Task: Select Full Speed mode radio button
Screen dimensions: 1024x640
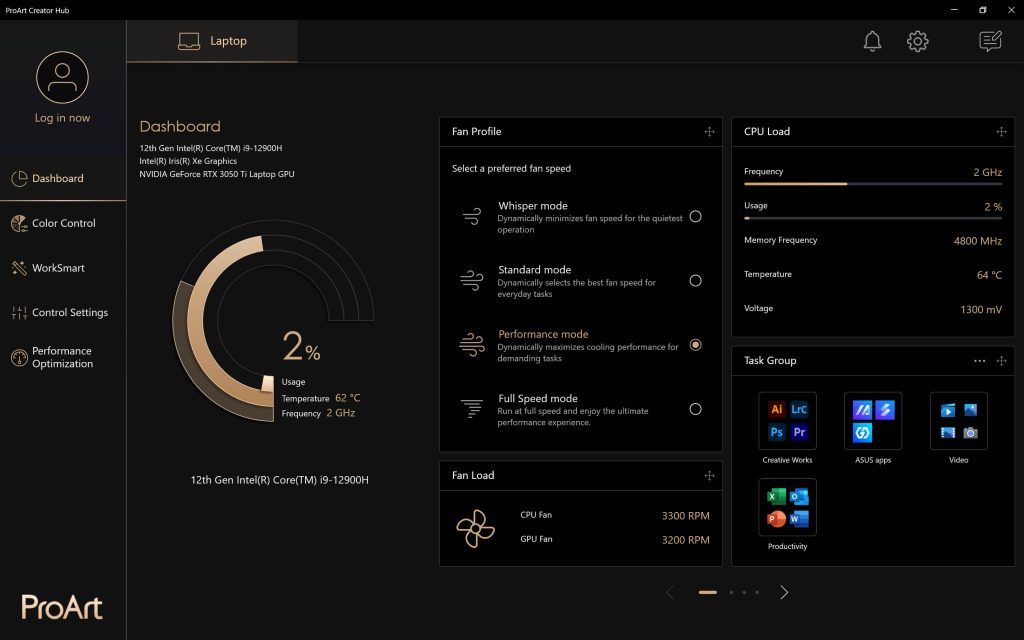Action: click(696, 409)
